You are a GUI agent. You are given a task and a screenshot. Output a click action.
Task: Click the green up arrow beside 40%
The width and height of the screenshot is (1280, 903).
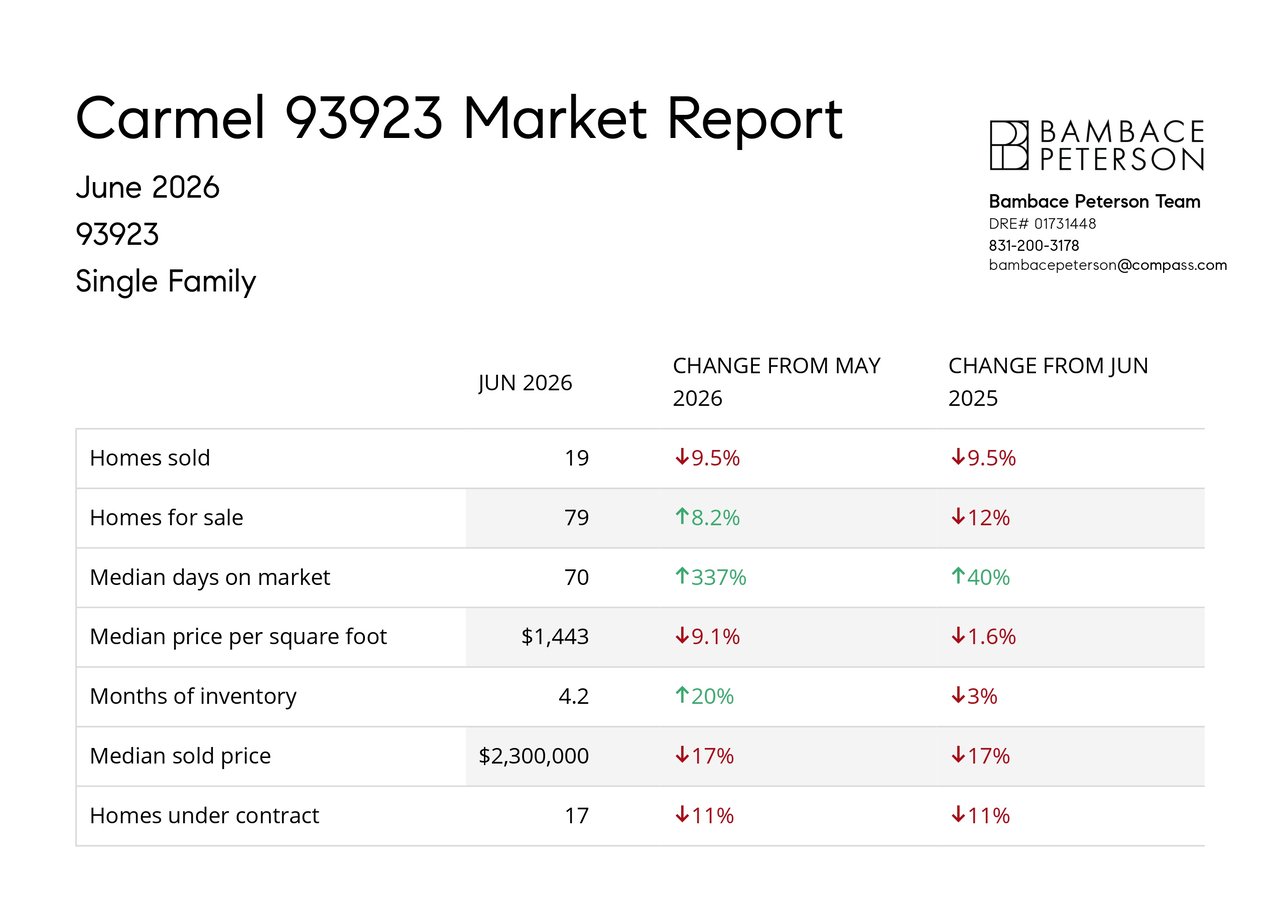coord(958,577)
